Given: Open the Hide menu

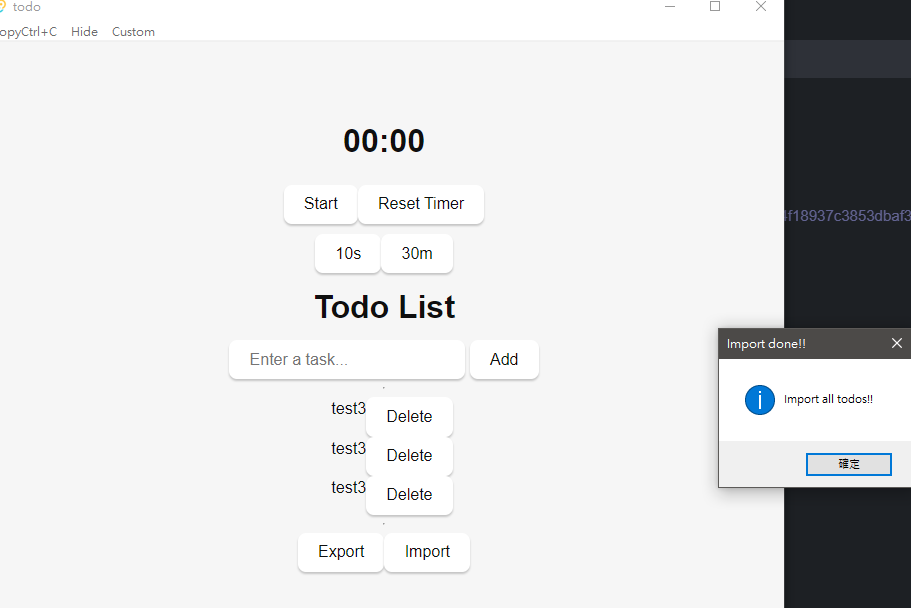Looking at the screenshot, I should pyautogui.click(x=84, y=32).
